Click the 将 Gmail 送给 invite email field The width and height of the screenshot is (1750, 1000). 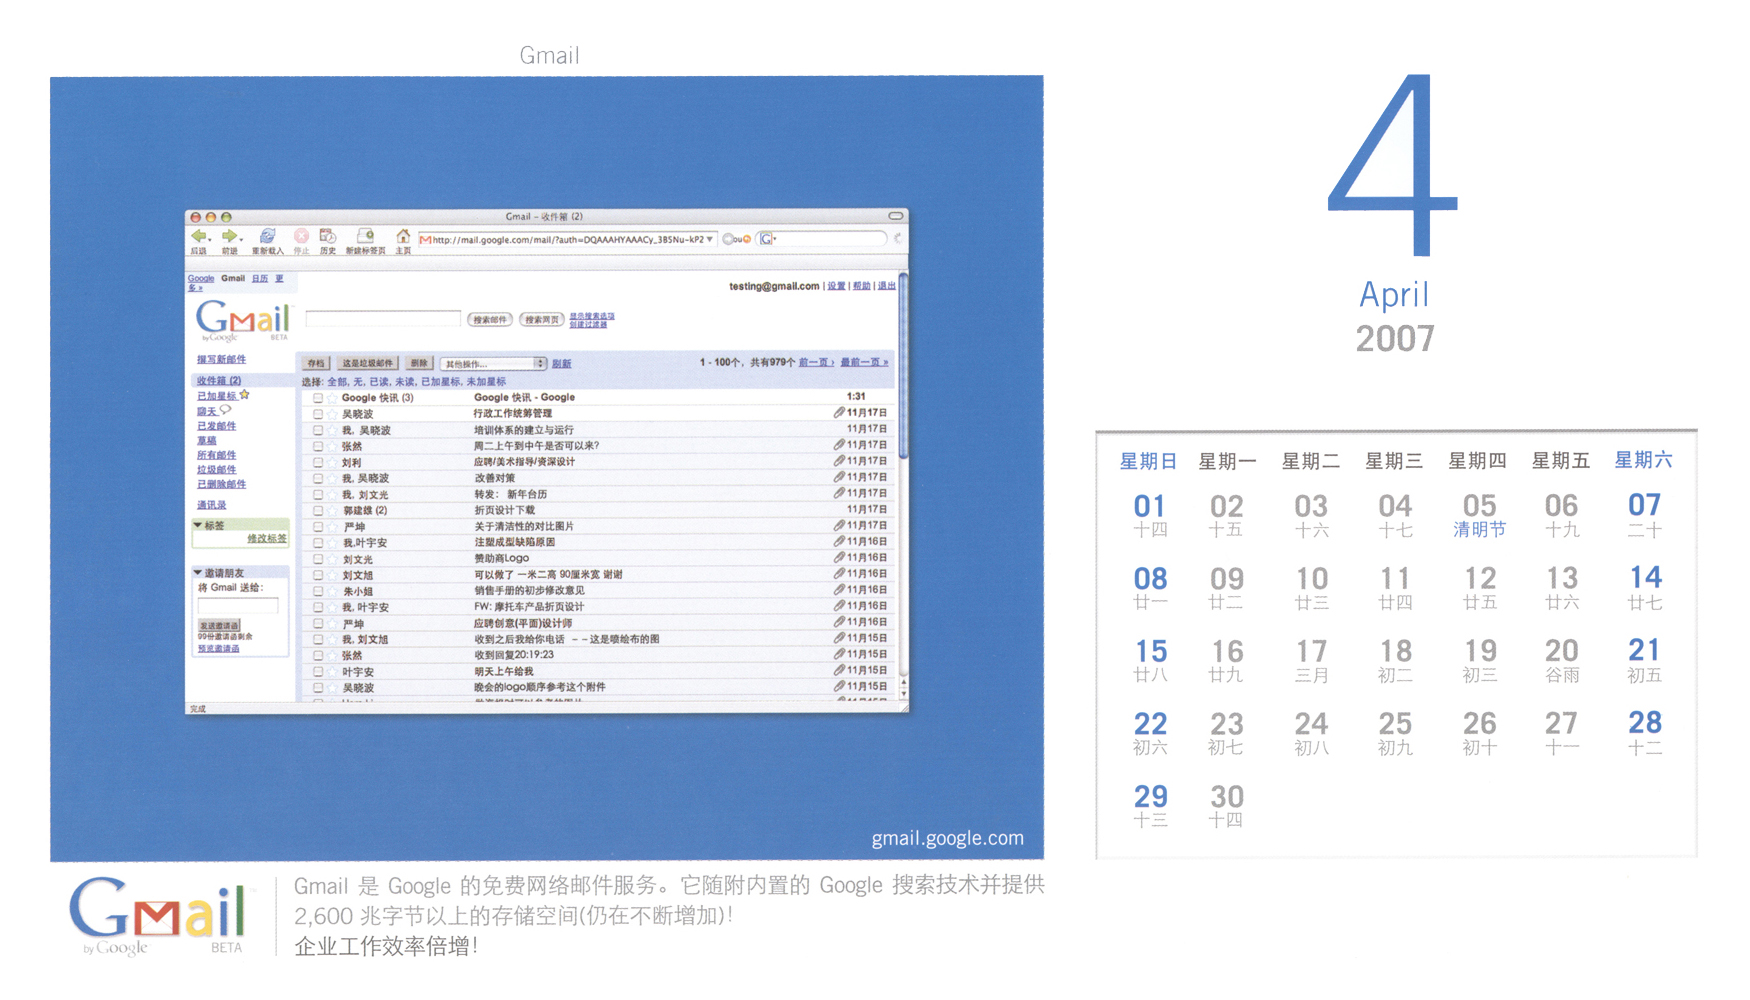tap(238, 606)
